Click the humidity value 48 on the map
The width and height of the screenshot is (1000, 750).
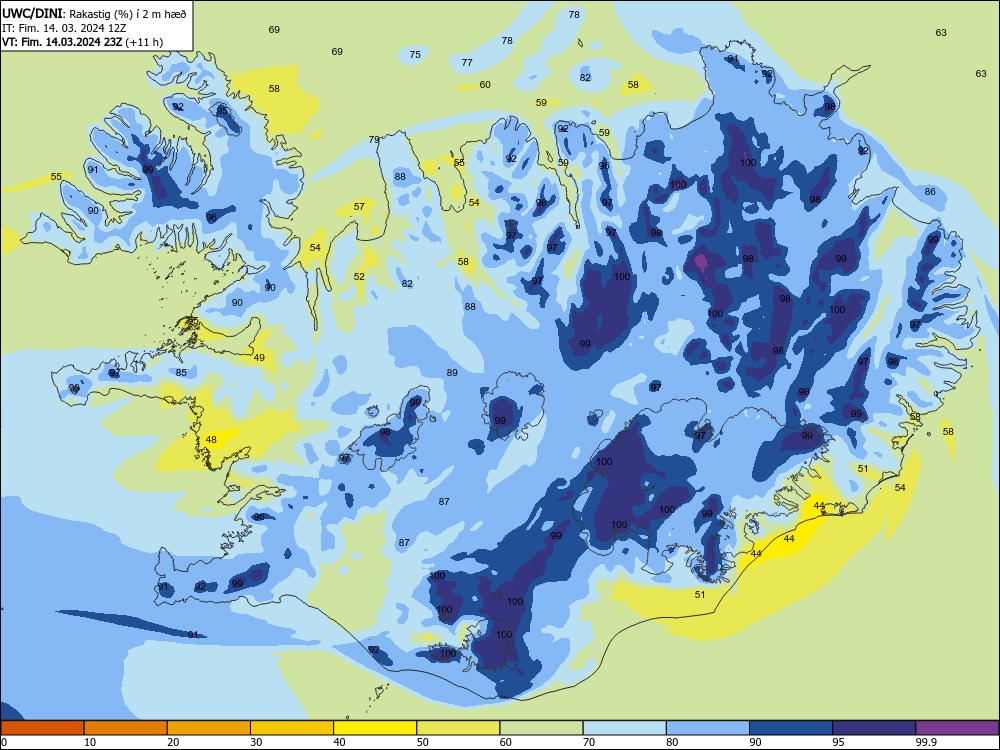tap(211, 439)
